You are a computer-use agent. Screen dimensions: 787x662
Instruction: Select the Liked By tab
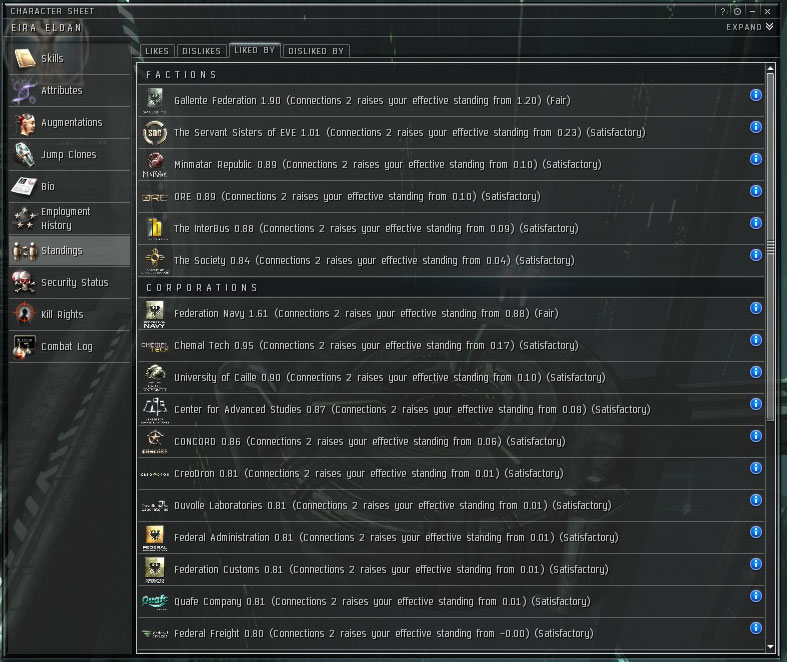point(254,50)
